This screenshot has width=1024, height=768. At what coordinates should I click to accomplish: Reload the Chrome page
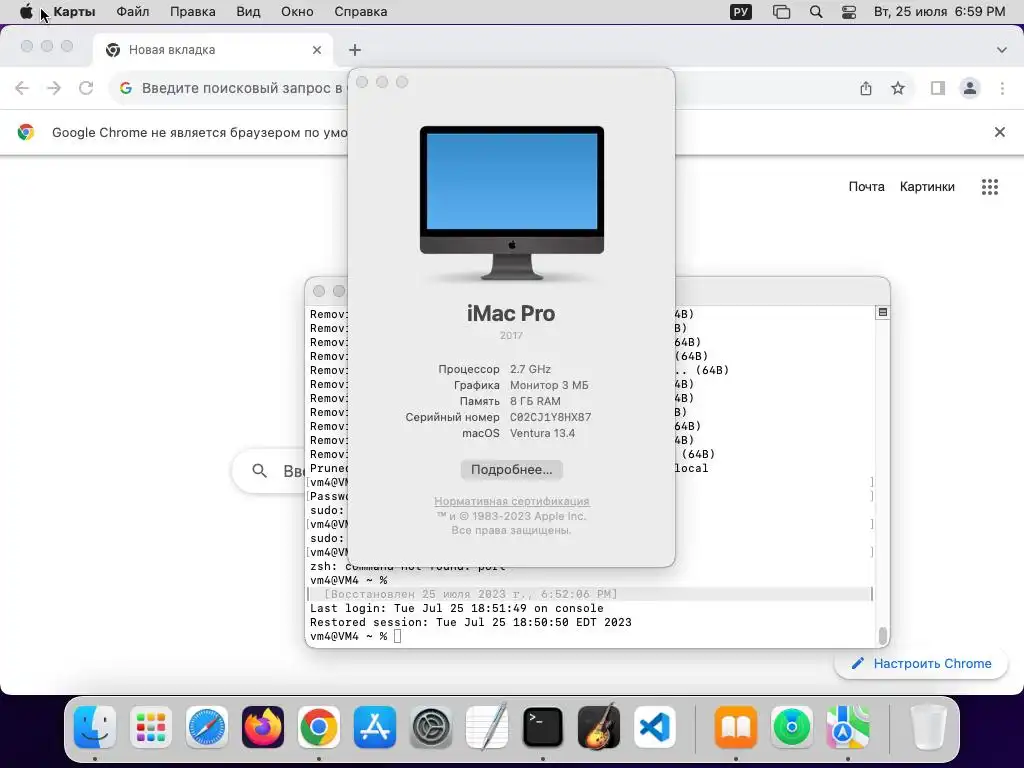coord(86,88)
